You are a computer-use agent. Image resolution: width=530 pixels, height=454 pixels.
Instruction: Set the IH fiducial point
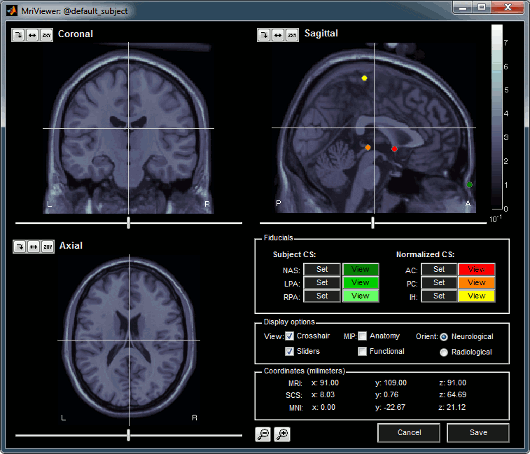439,296
